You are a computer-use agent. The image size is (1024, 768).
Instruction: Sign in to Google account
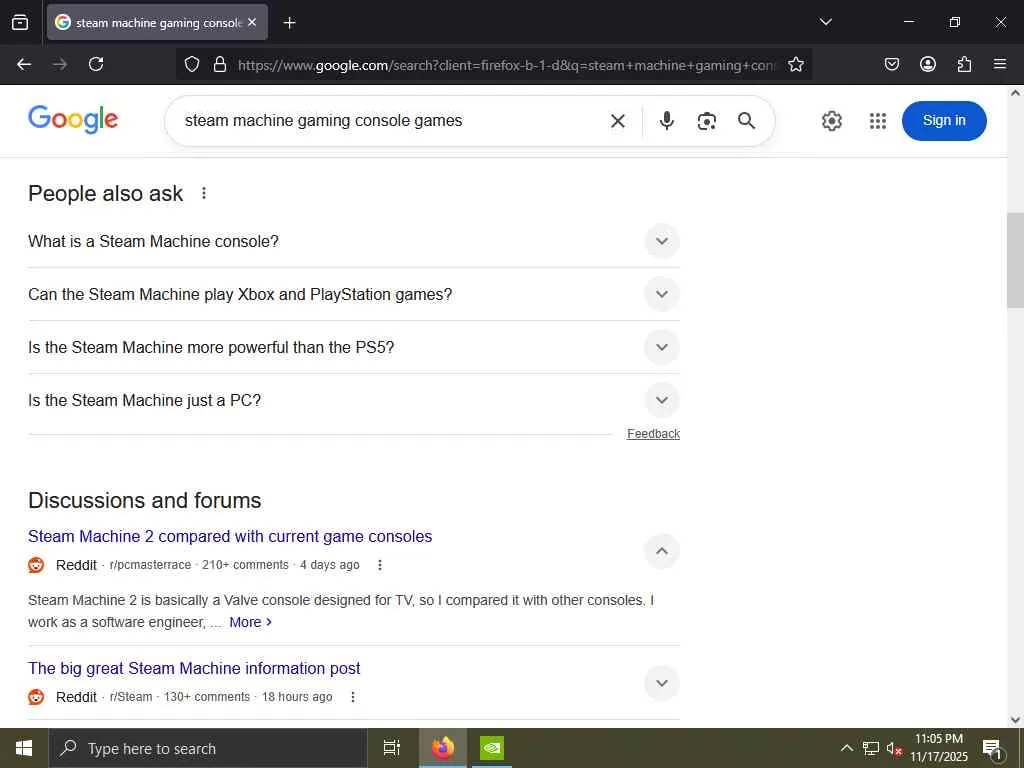[944, 121]
